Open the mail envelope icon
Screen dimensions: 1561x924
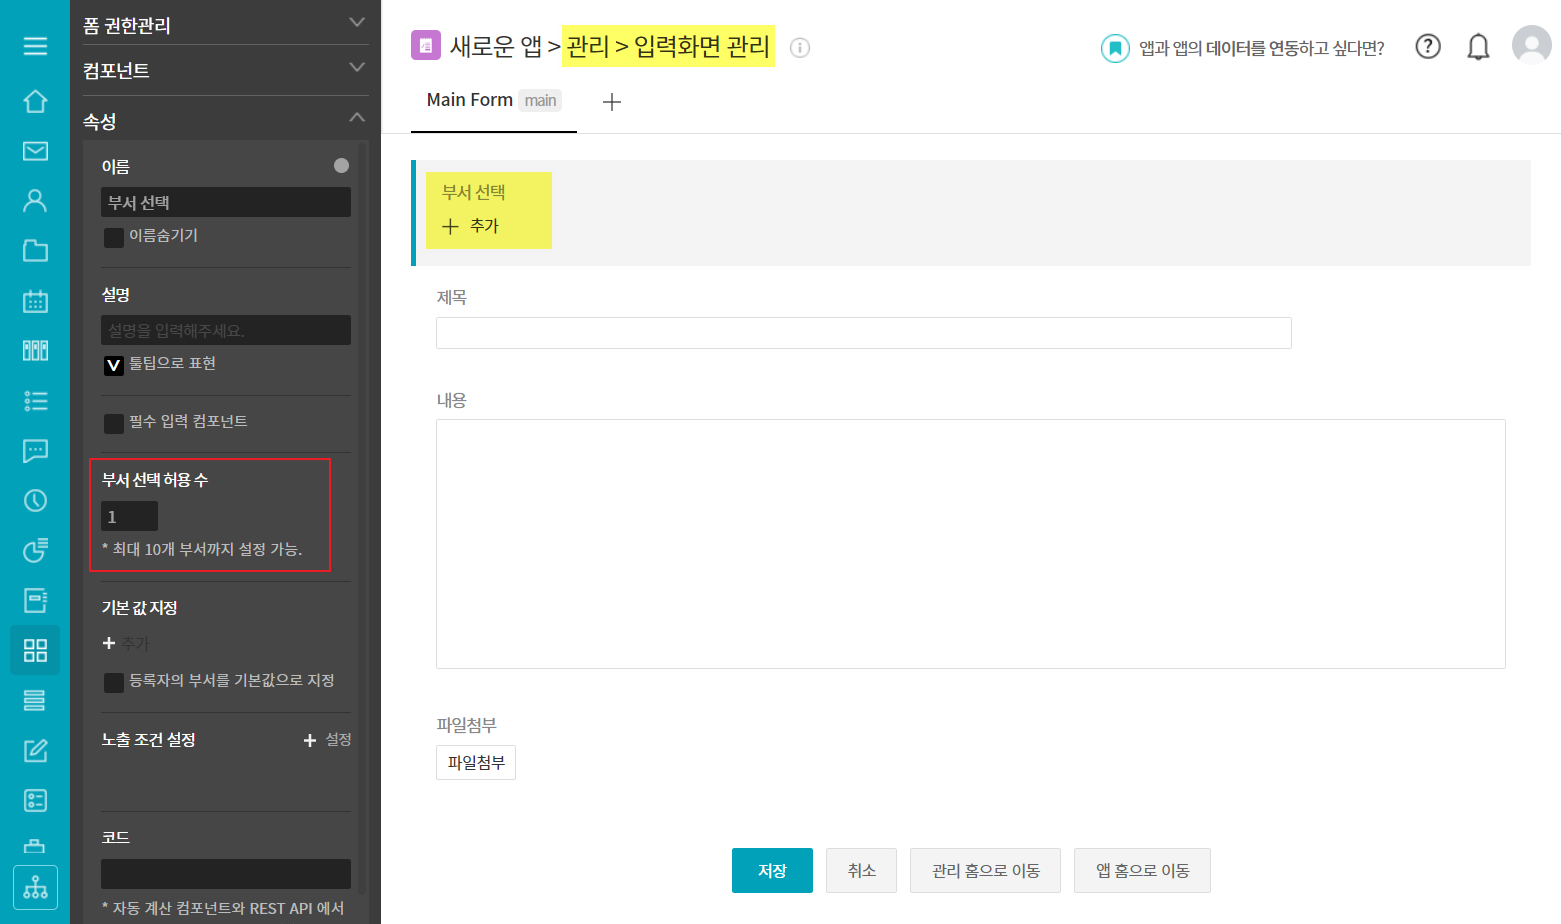point(35,151)
